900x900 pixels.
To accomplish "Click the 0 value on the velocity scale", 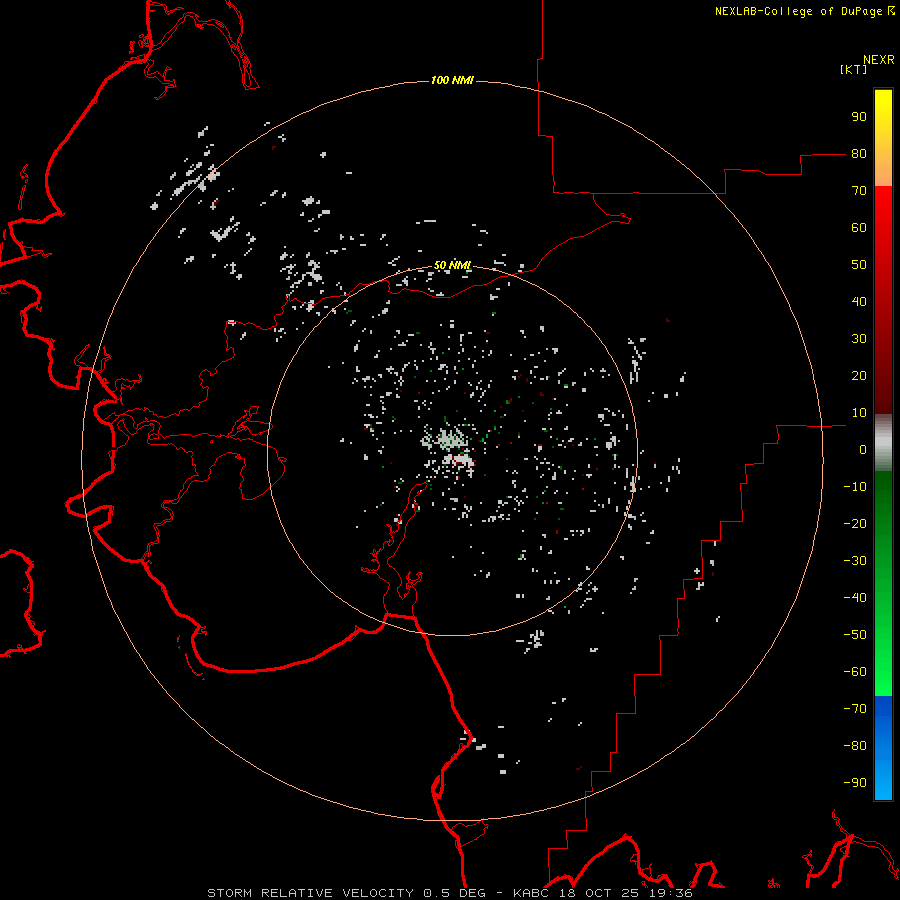I will coord(863,450).
